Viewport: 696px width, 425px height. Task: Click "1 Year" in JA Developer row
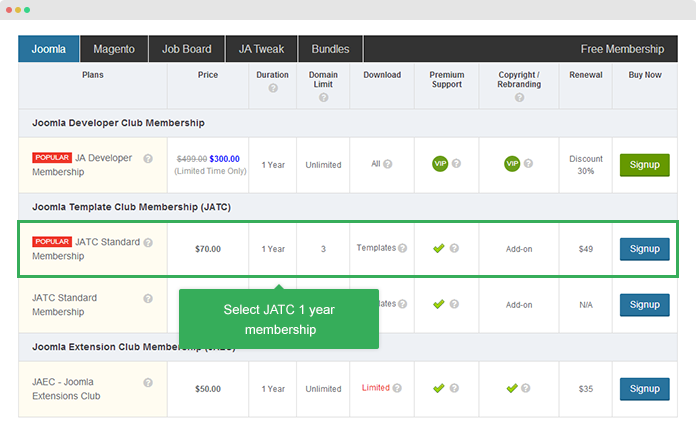(273, 165)
